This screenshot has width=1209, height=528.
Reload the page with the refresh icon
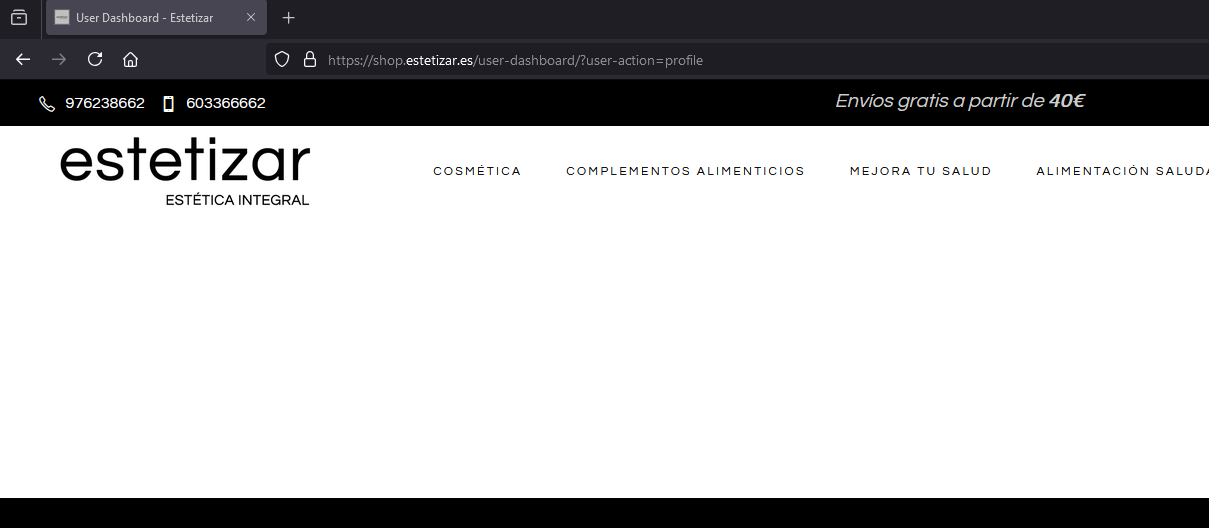click(95, 59)
